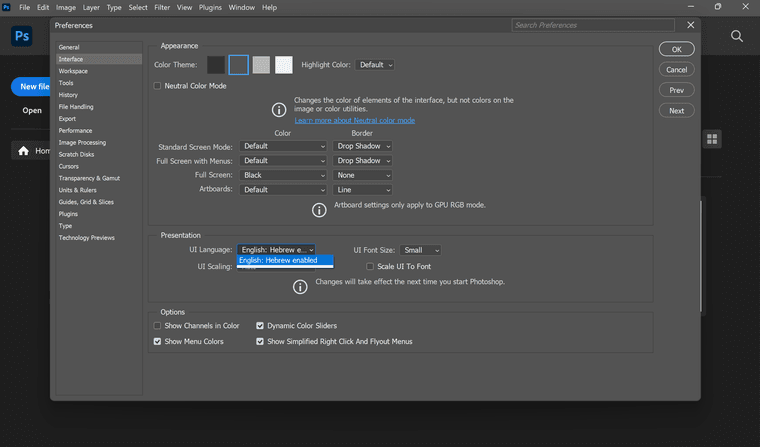Image resolution: width=760 pixels, height=447 pixels.
Task: Click the Cancel button
Action: [677, 69]
